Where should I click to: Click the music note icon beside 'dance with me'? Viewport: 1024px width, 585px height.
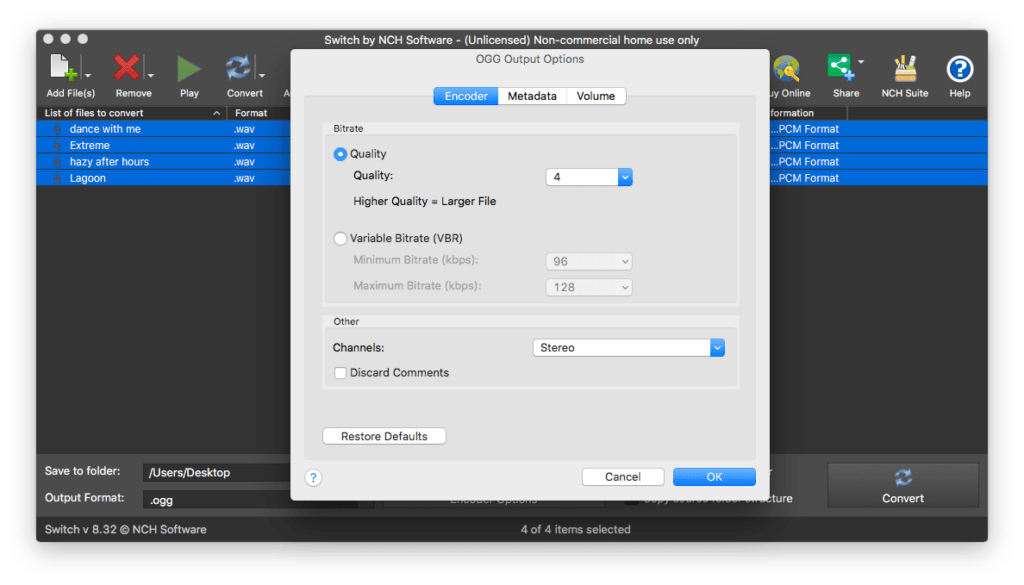click(57, 129)
